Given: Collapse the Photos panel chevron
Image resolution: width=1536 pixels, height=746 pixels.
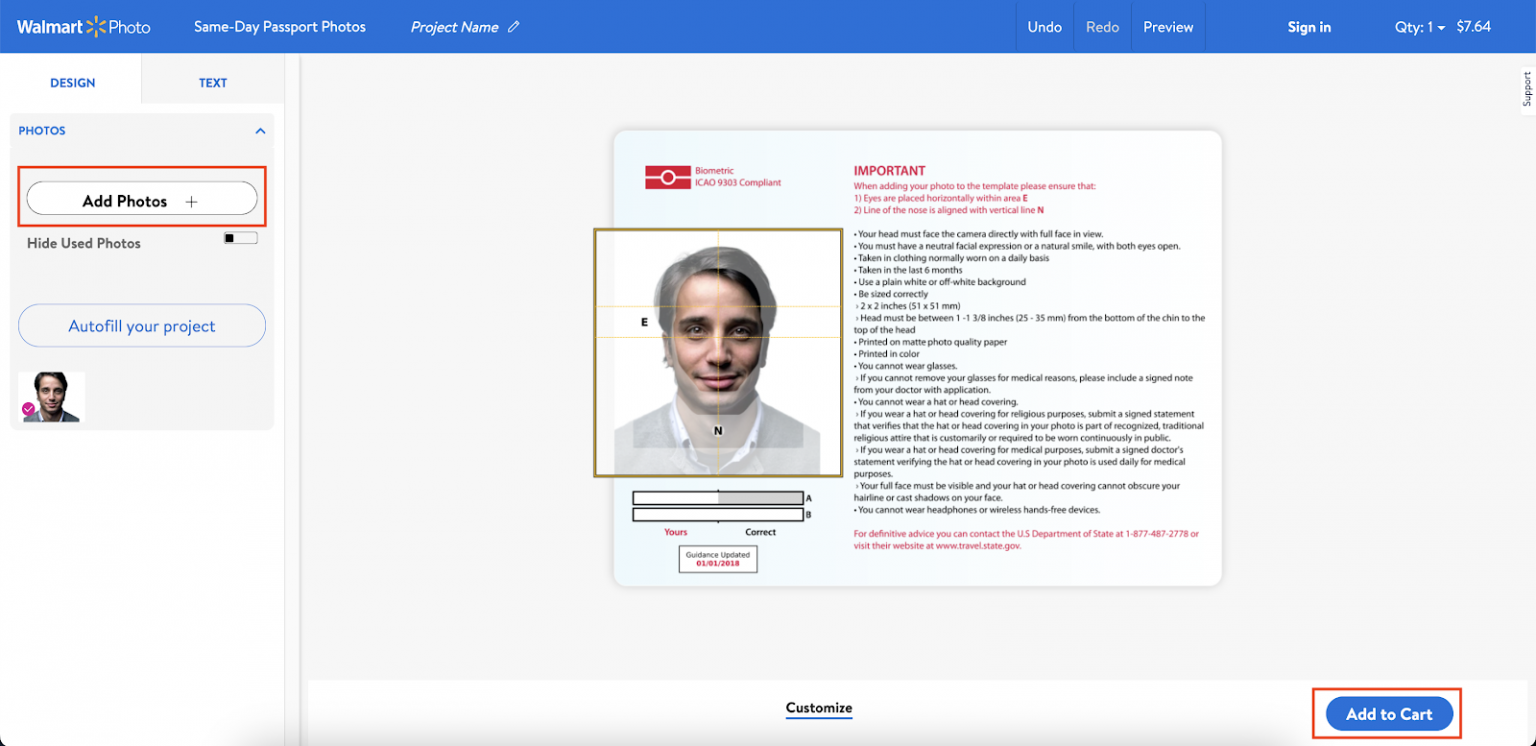Looking at the screenshot, I should [260, 131].
